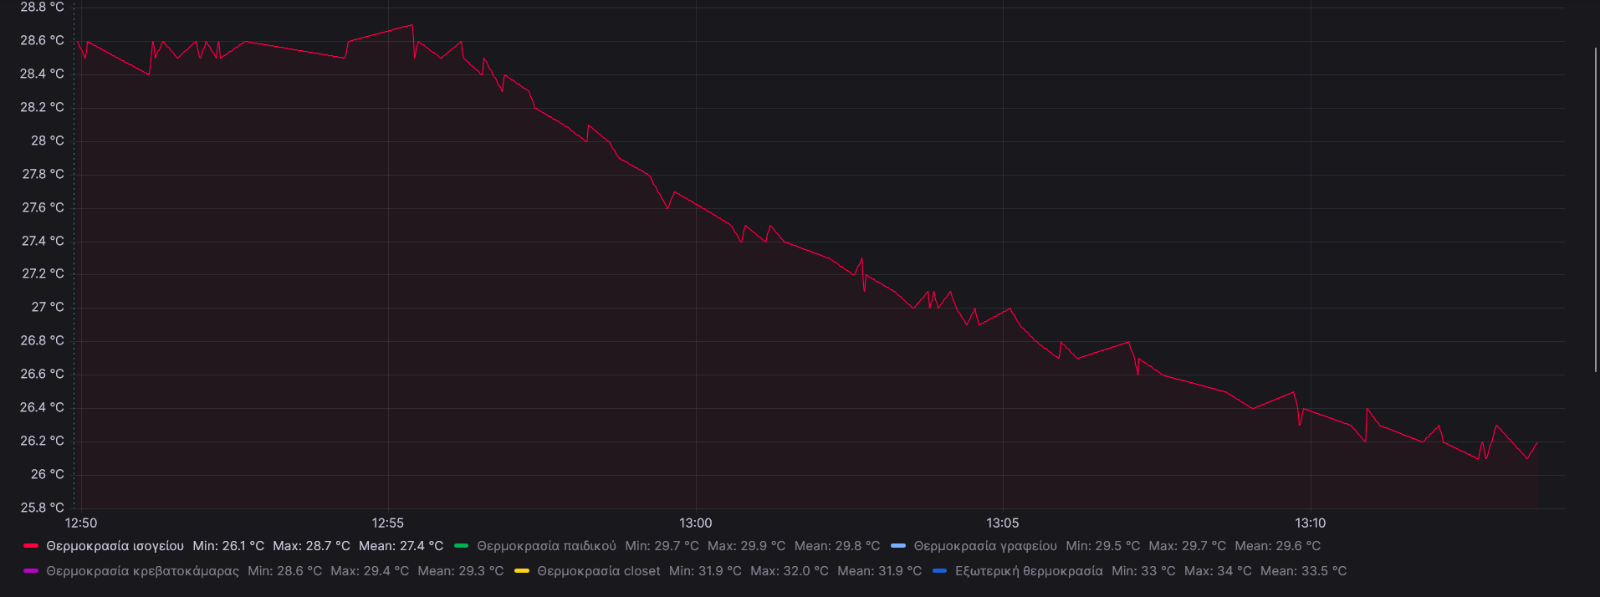Toggle the Θερμοκρασία closet legend series
The image size is (1600, 597).
(599, 571)
